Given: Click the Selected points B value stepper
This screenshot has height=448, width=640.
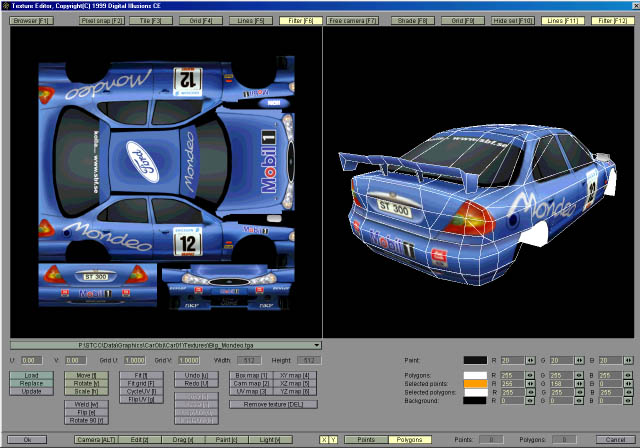Looking at the screenshot, I should (628, 384).
